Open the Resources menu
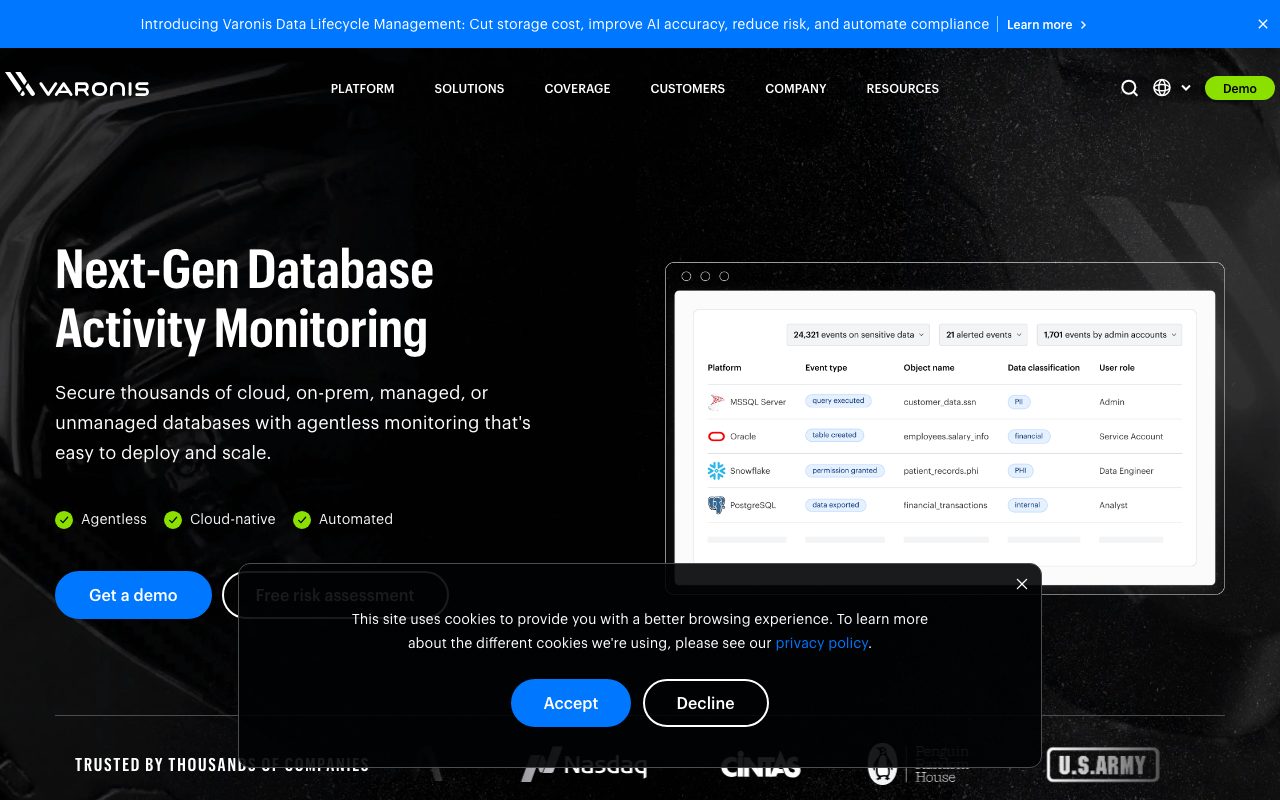The height and width of the screenshot is (800, 1280). pos(903,89)
